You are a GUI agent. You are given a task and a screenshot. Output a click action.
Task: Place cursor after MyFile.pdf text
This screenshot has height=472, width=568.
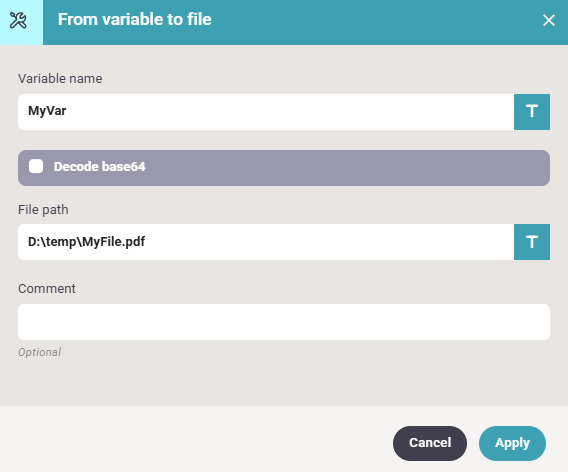[x=146, y=242]
